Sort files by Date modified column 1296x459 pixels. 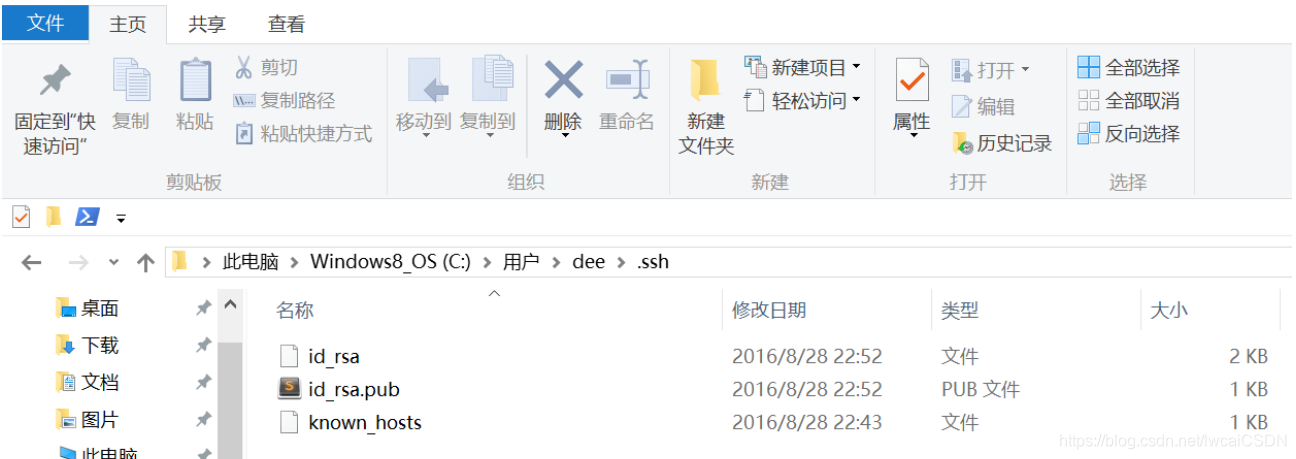pos(769,310)
